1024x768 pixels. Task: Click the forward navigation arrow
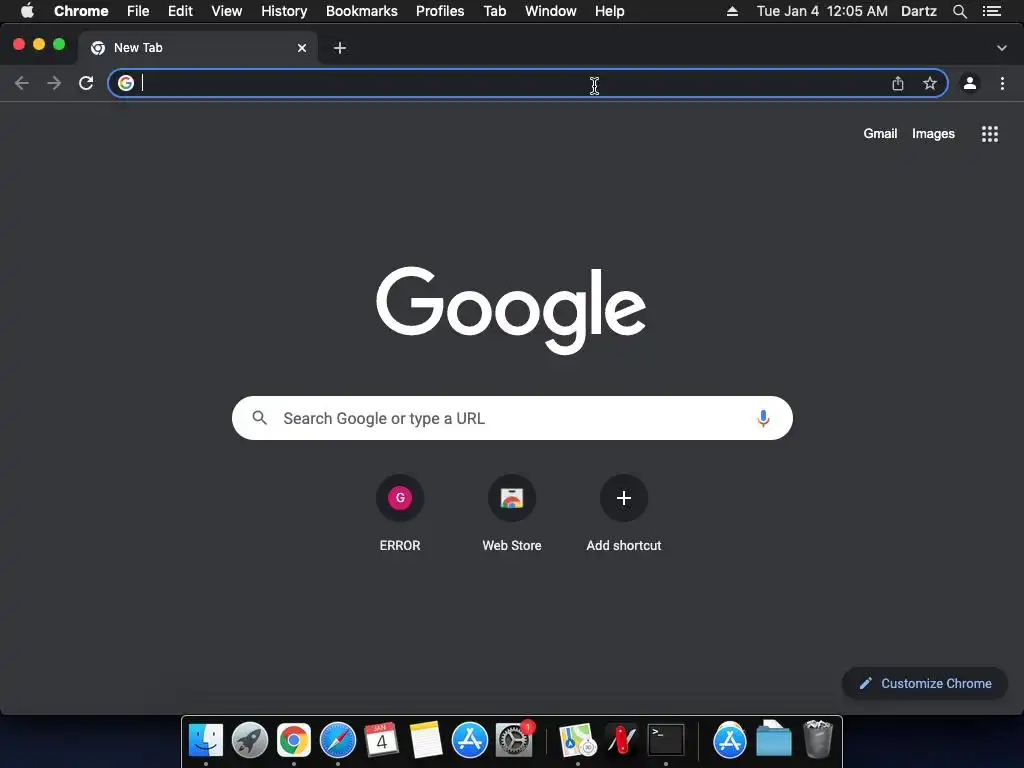(x=54, y=83)
